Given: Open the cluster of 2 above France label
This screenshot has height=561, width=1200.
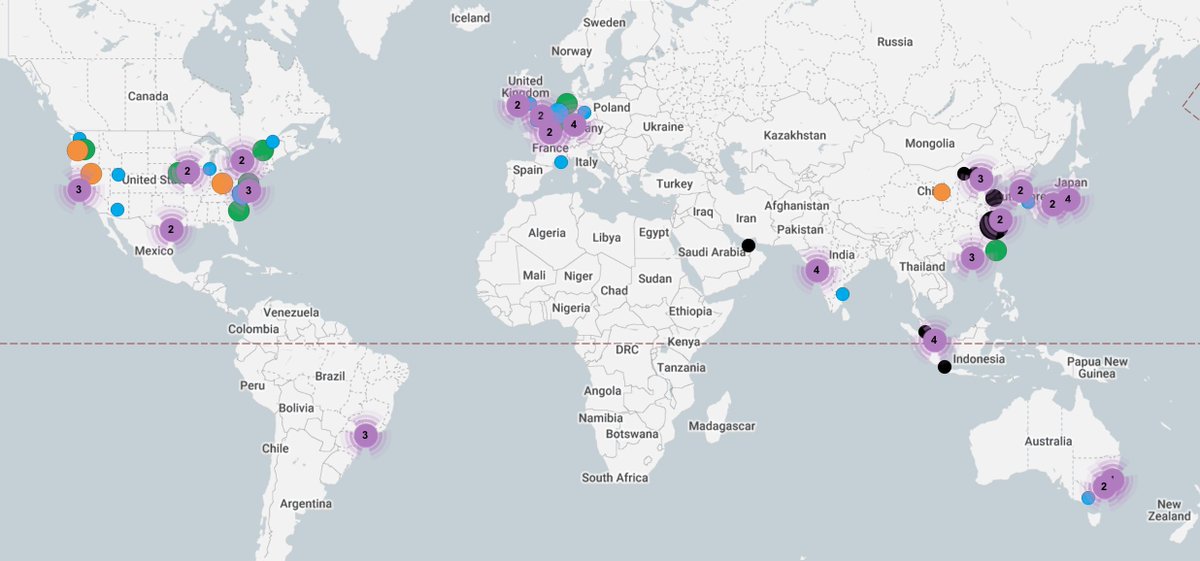Looking at the screenshot, I should coord(549,132).
